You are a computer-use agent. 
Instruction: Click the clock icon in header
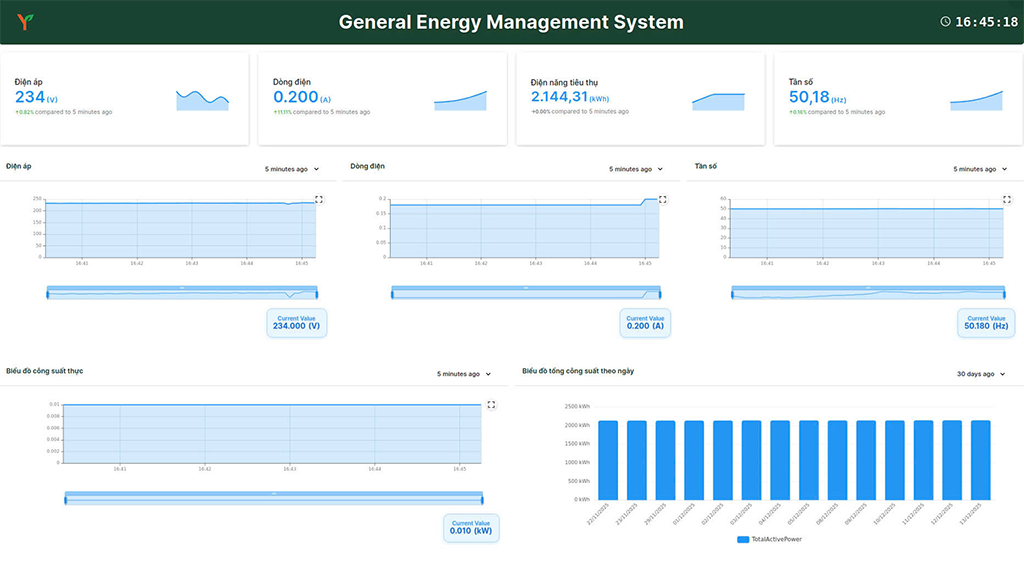click(945, 22)
